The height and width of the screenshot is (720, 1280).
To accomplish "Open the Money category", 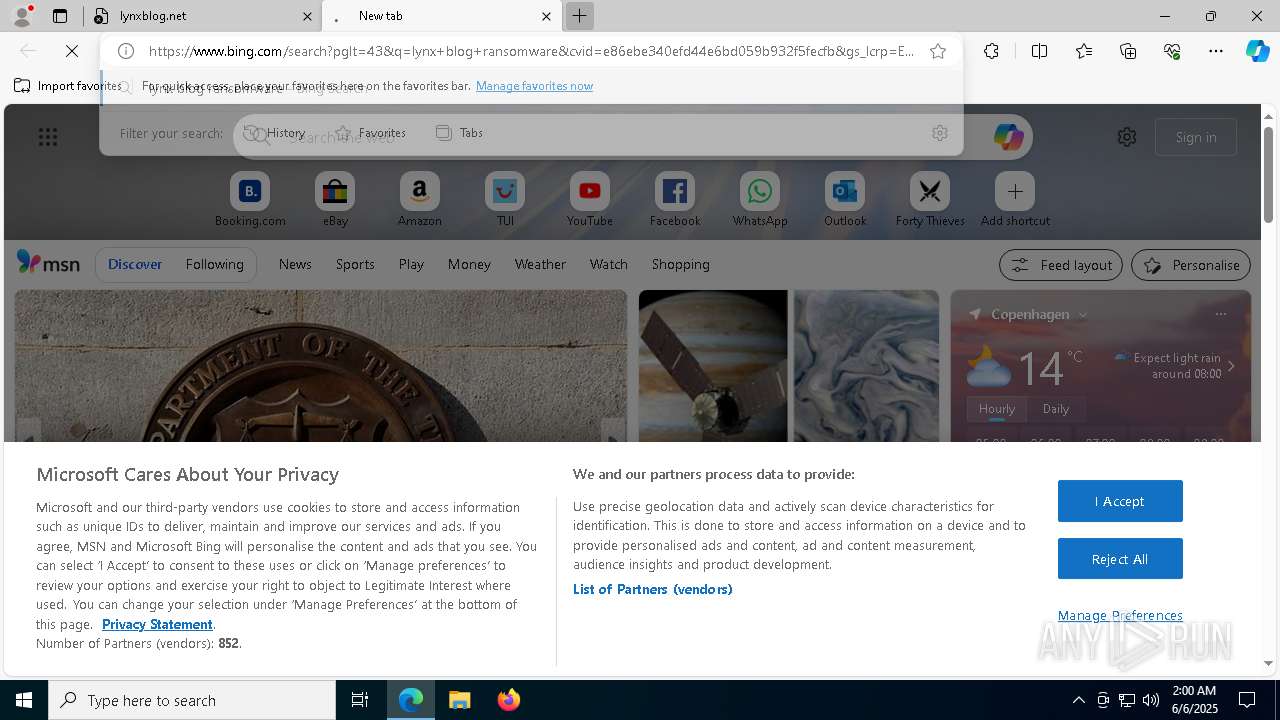I will (x=469, y=264).
